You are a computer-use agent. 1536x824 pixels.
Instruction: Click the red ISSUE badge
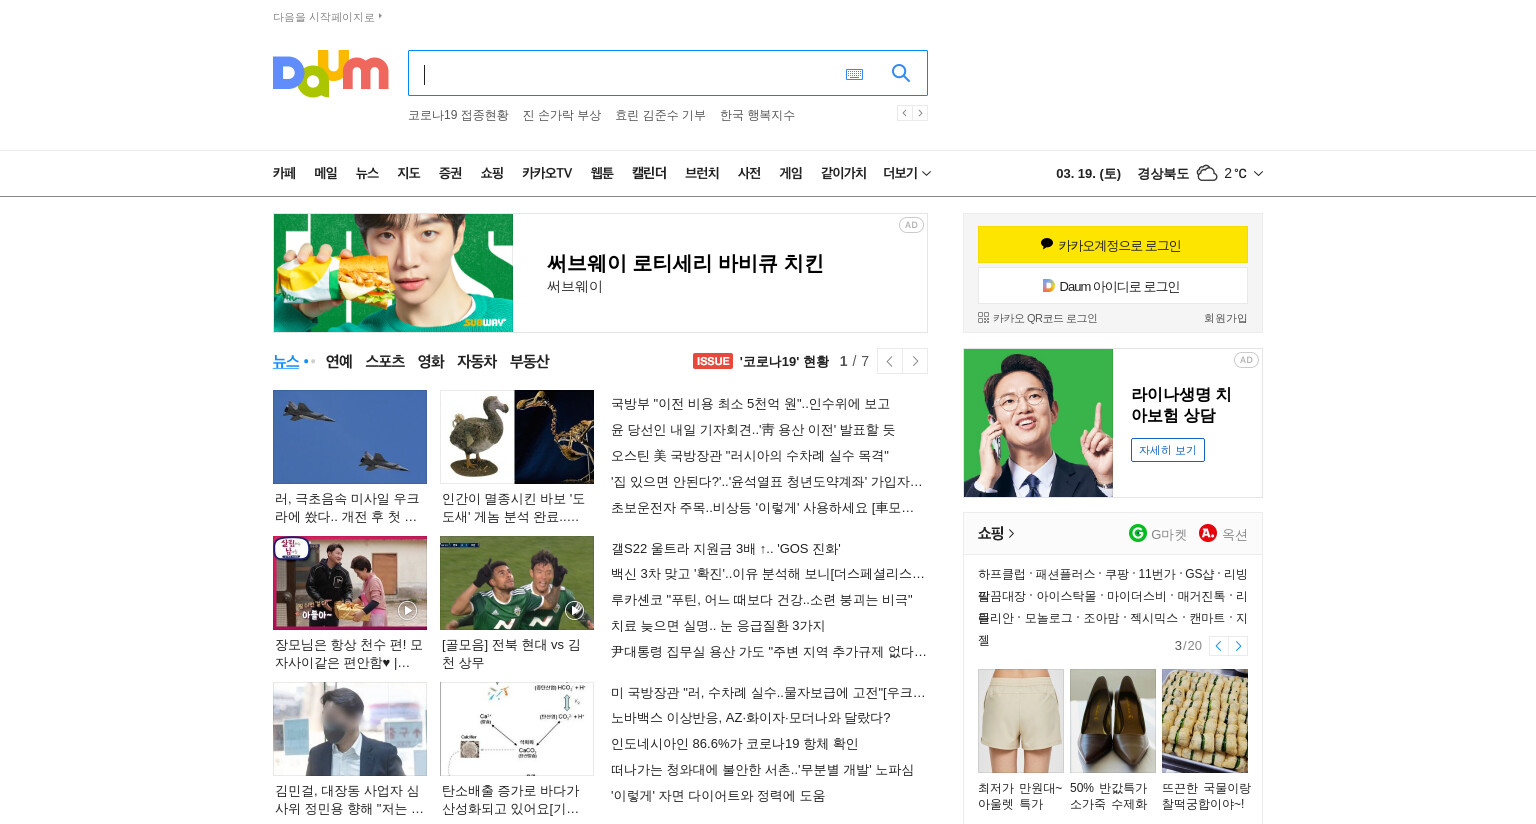click(713, 361)
